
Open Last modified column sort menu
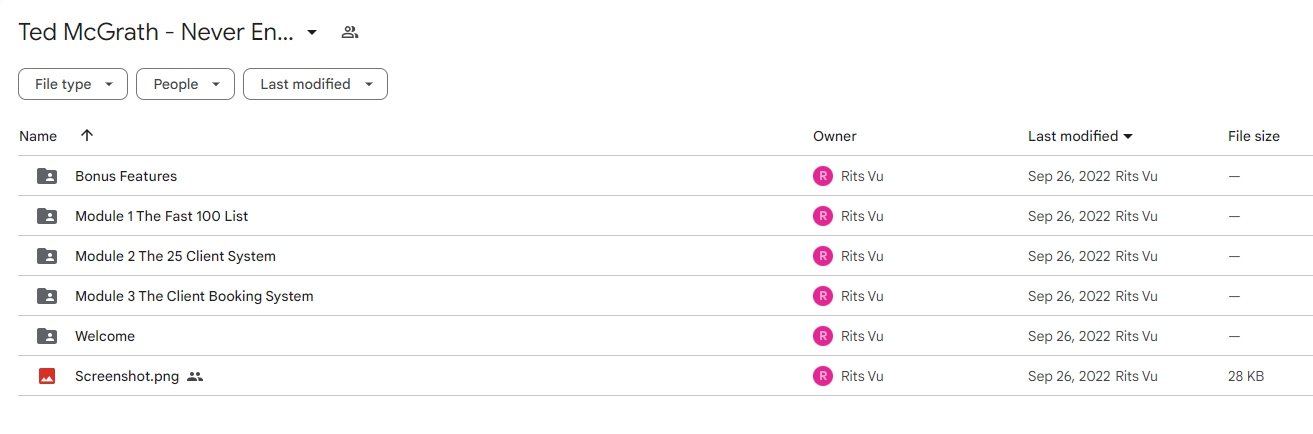point(1080,136)
